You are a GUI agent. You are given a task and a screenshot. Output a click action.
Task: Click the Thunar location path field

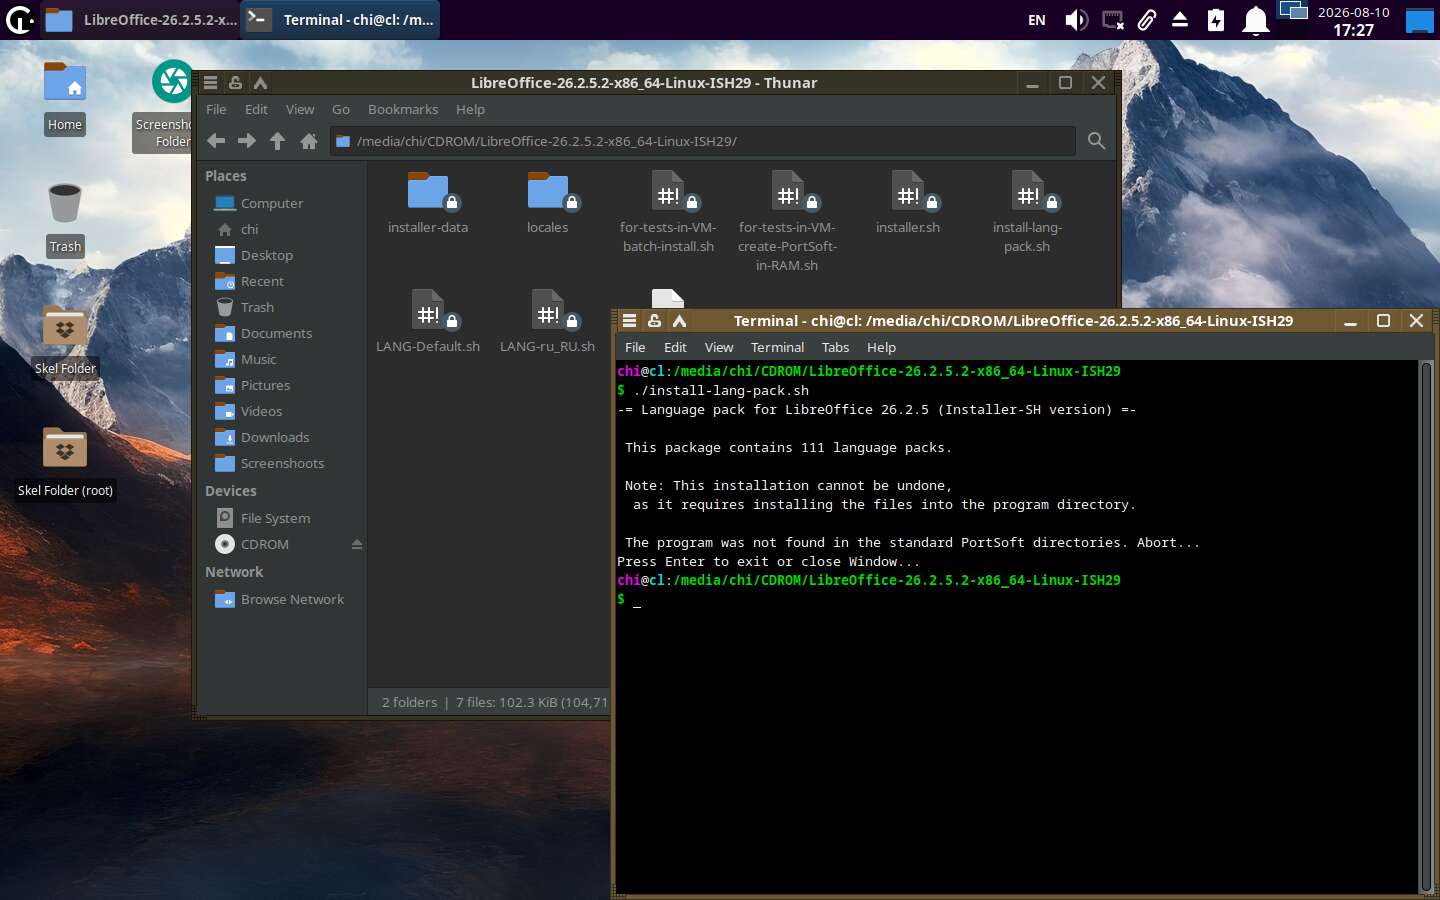703,141
